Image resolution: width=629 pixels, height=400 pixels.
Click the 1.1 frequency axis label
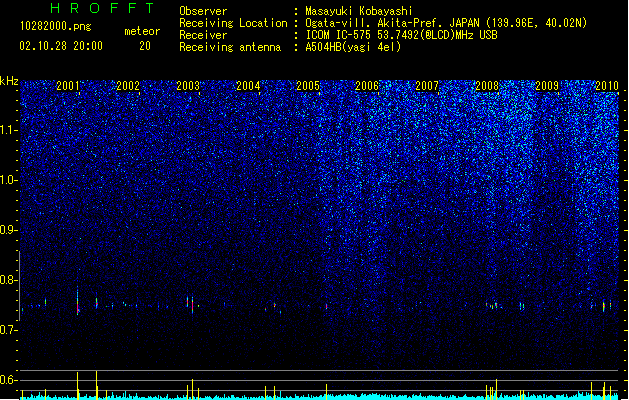[9, 130]
